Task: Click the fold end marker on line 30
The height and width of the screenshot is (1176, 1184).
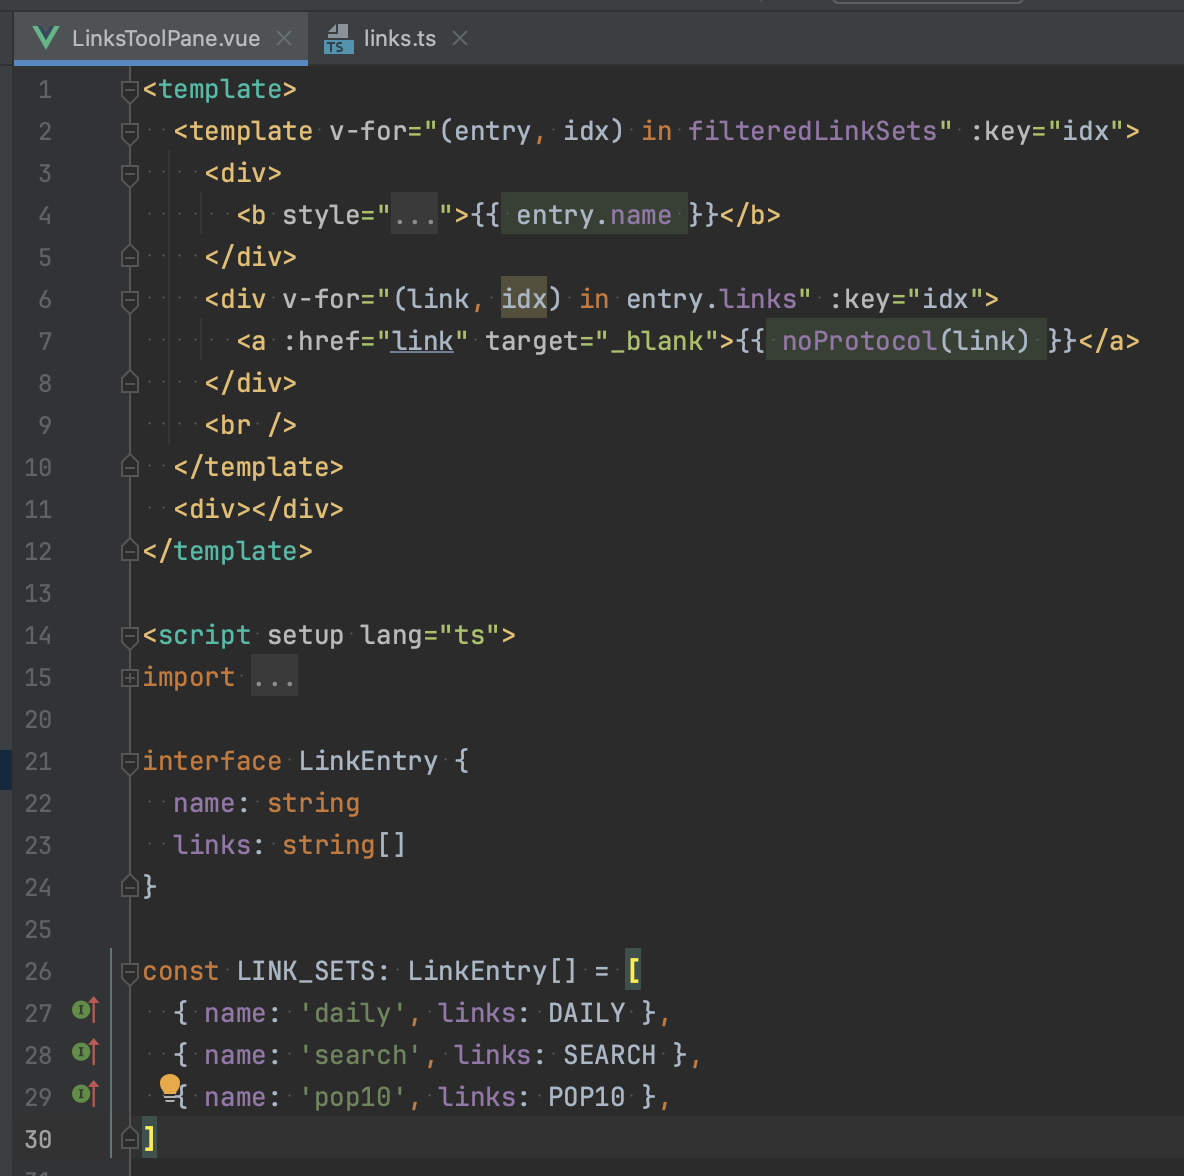Action: (x=130, y=1137)
